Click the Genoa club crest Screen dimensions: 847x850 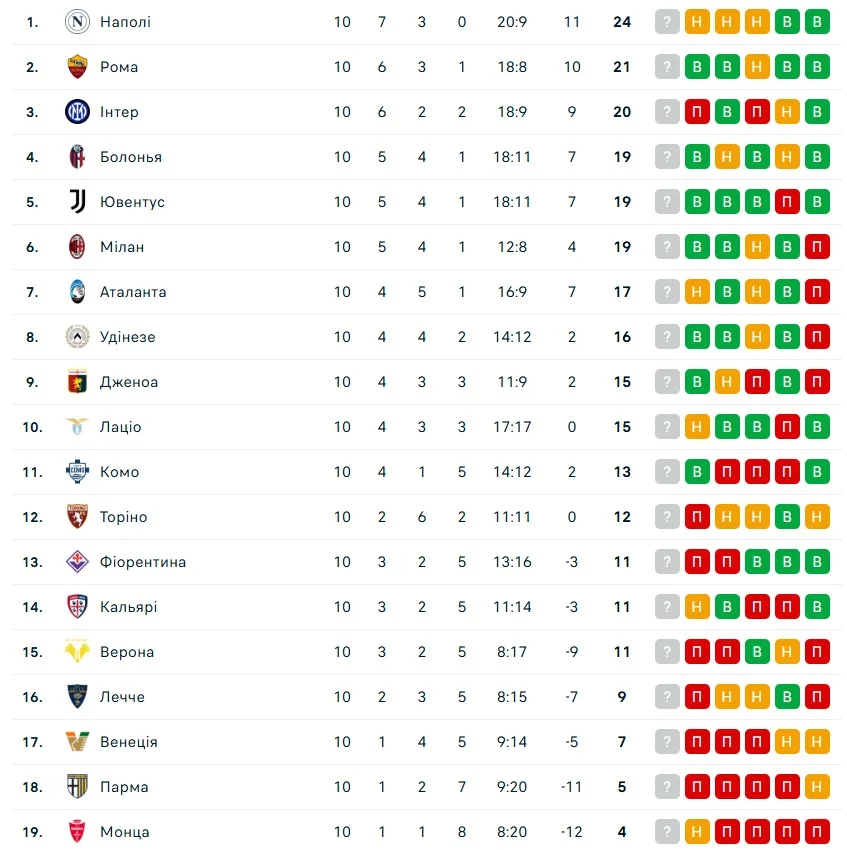pos(77,382)
